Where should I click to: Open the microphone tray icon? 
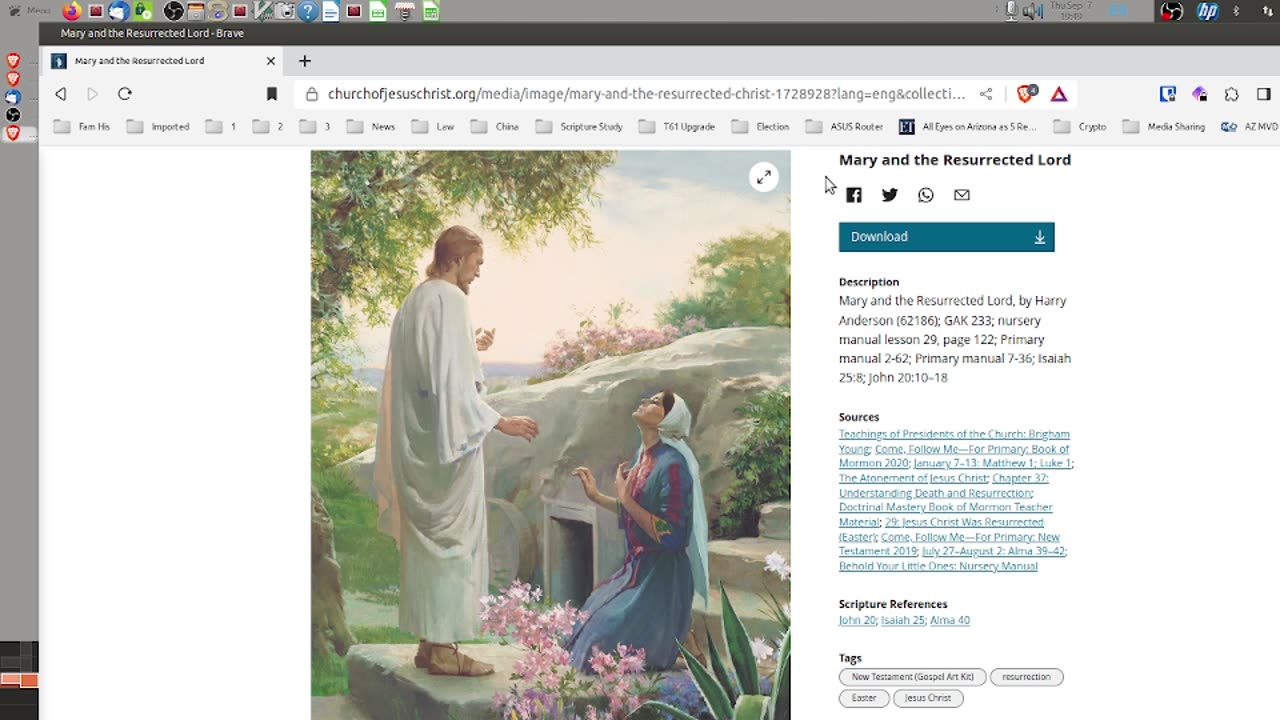1011,11
